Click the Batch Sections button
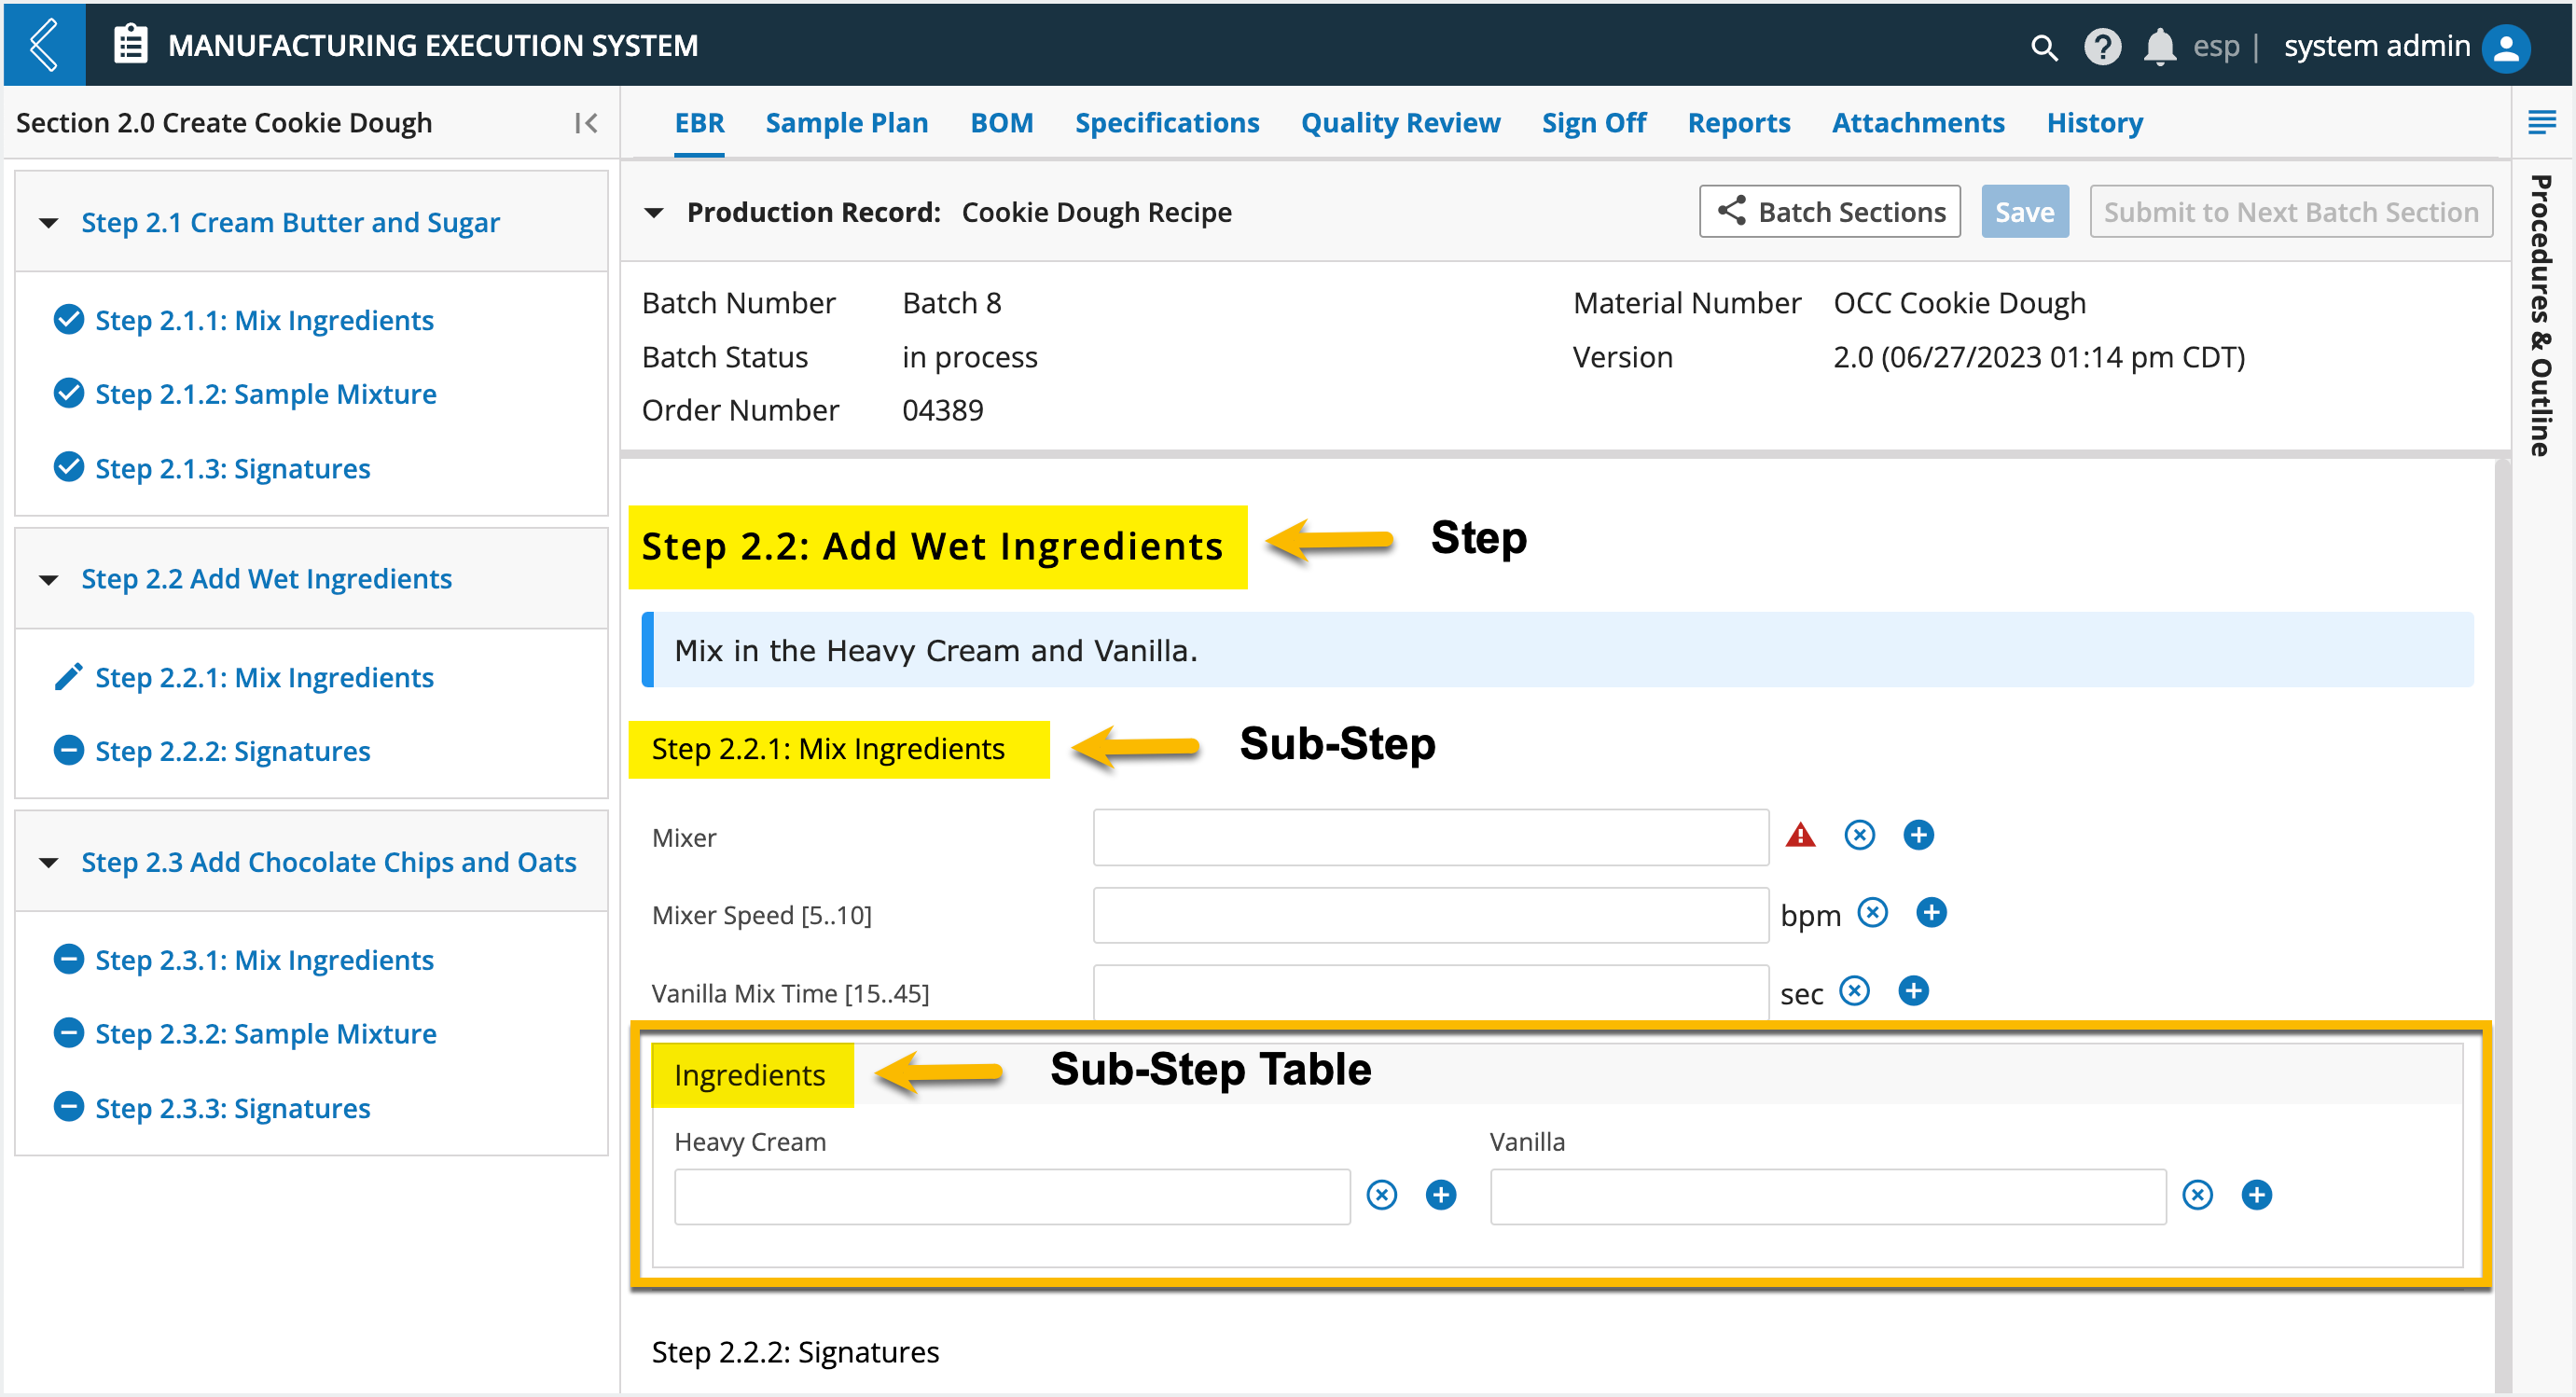Image resolution: width=2576 pixels, height=1397 pixels. tap(1829, 212)
